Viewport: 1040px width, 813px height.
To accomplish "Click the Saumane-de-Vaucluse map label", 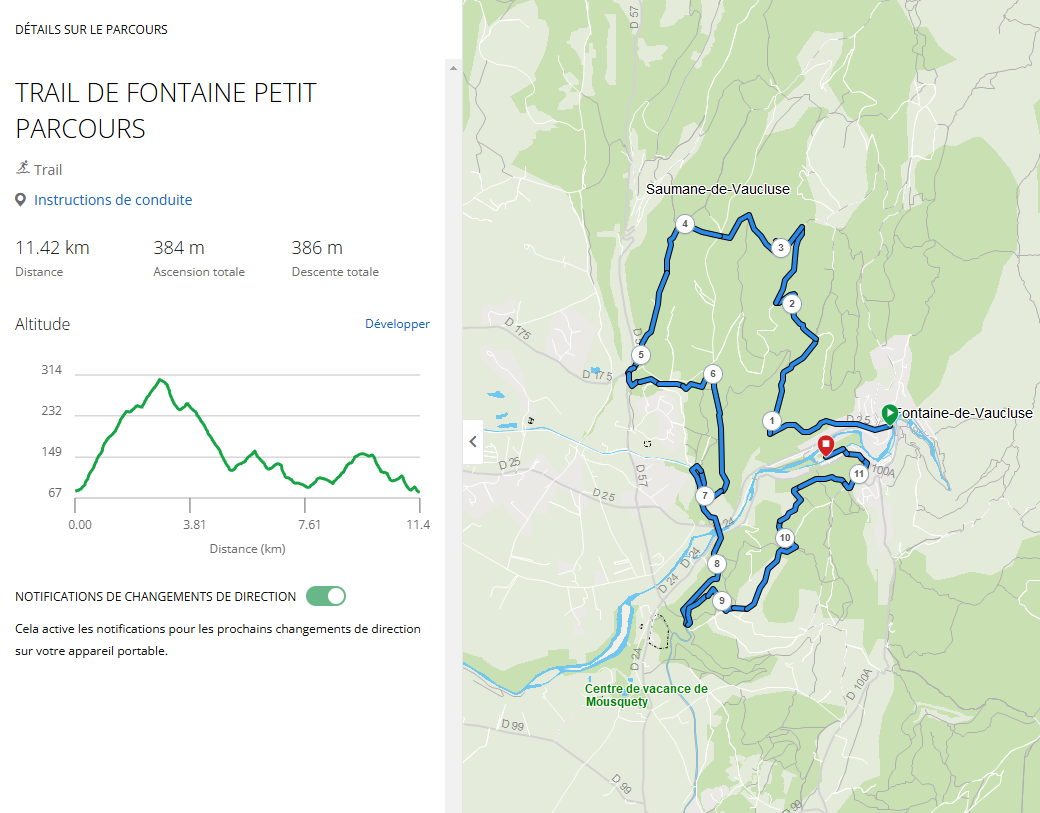I will (x=718, y=189).
